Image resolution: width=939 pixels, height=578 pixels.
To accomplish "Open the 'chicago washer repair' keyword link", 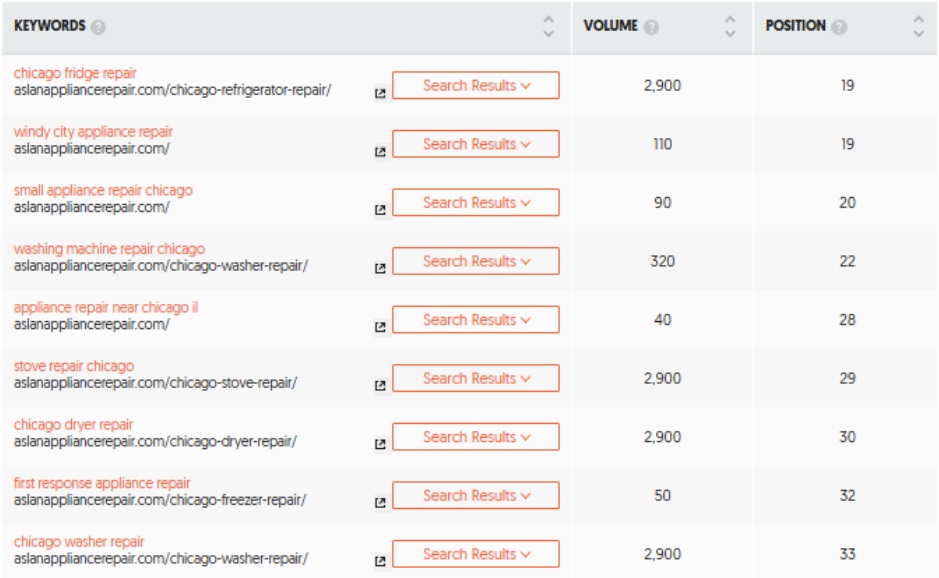I will pyautogui.click(x=79, y=542).
